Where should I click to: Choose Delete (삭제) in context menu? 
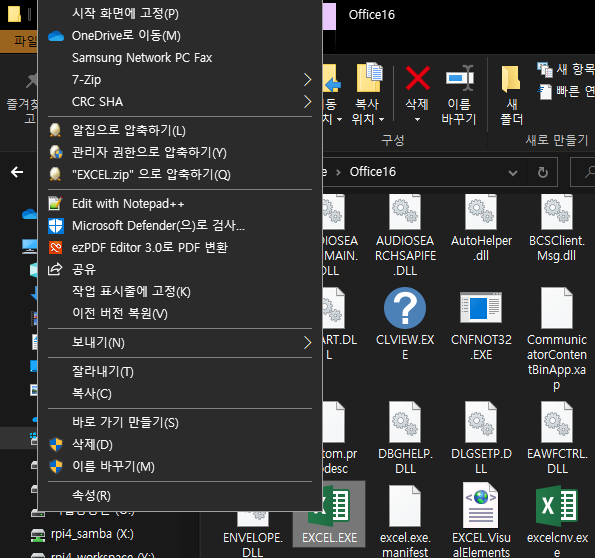coord(180,445)
